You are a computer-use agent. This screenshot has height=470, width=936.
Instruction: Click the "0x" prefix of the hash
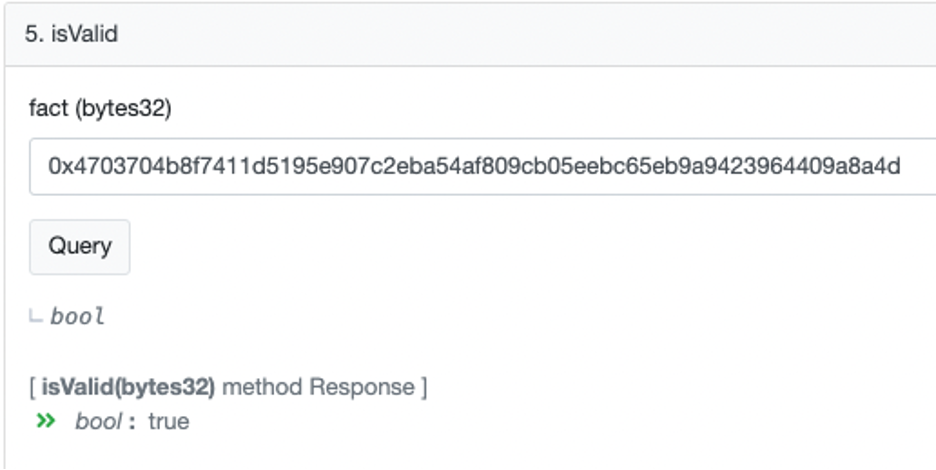pyautogui.click(x=58, y=166)
